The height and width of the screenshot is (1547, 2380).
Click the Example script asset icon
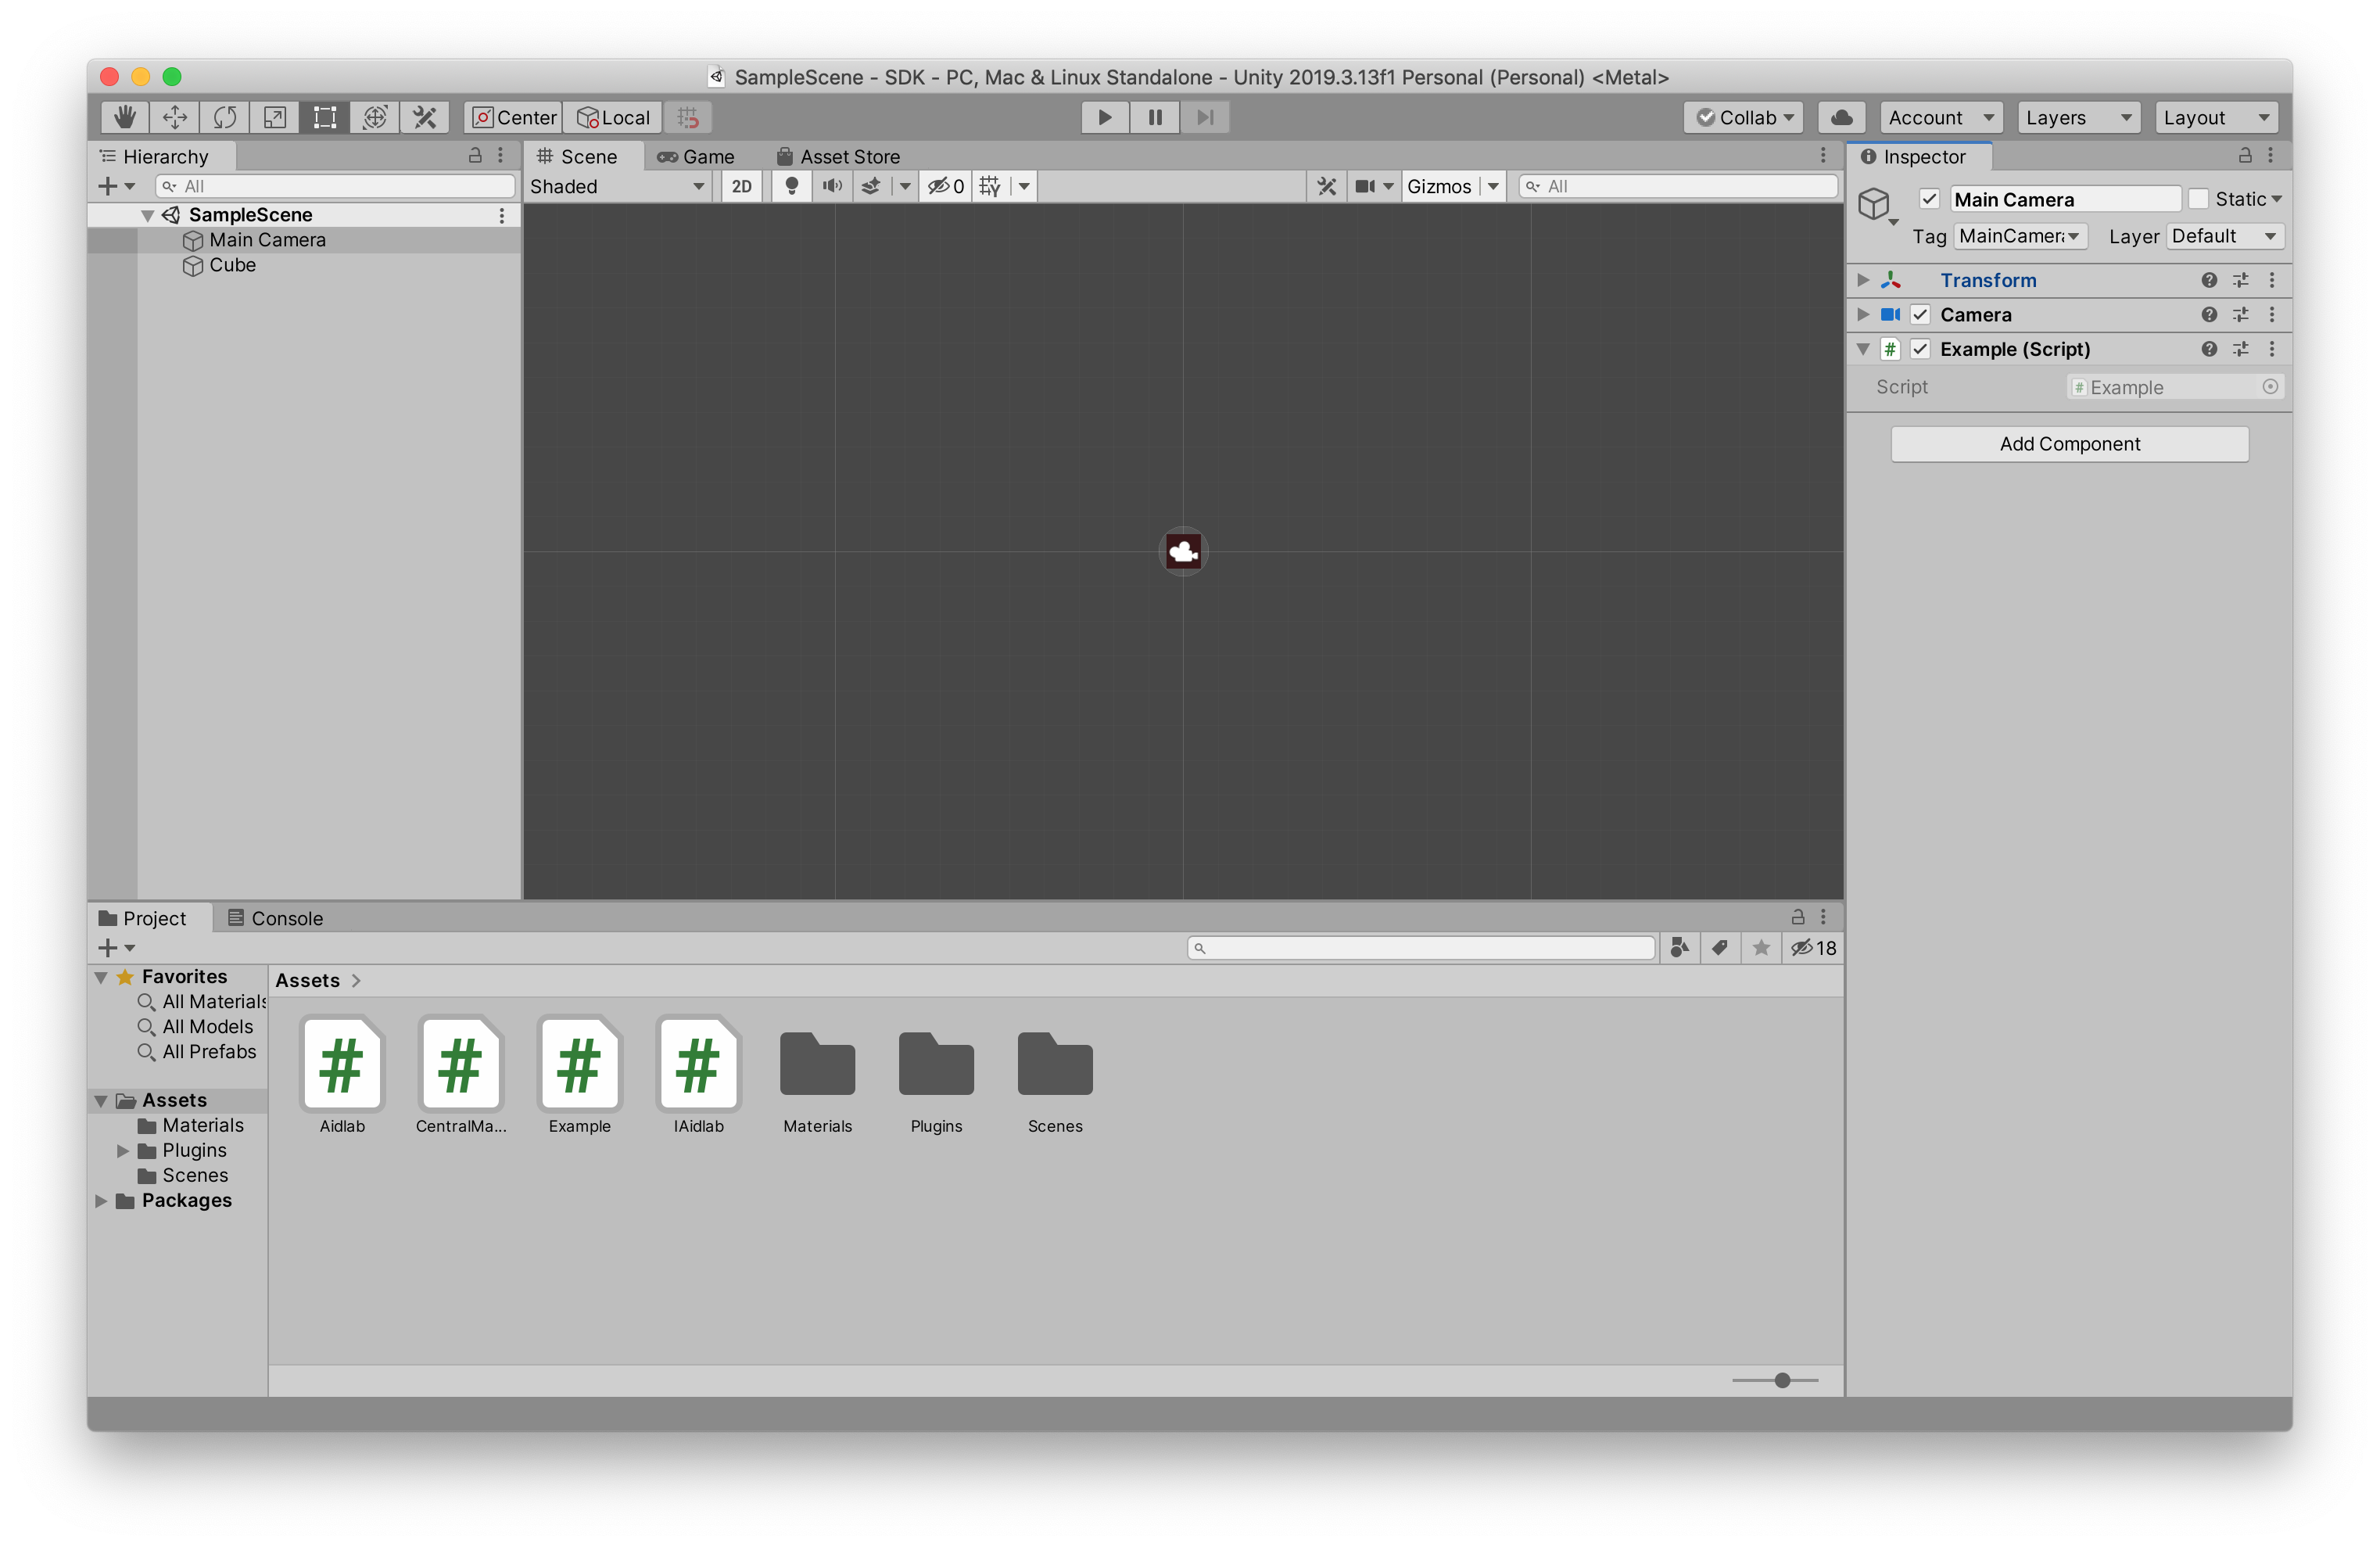[x=579, y=1065]
